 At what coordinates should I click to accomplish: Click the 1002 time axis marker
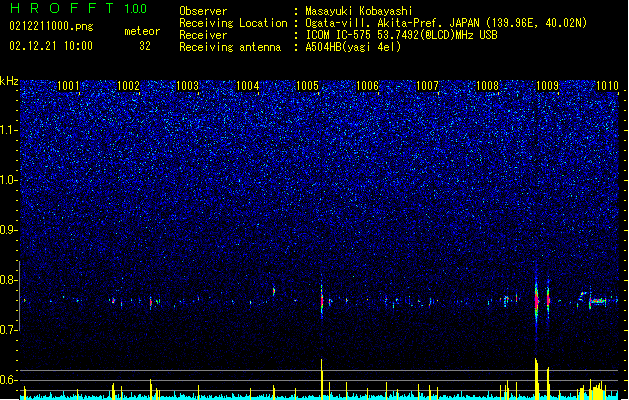(128, 86)
